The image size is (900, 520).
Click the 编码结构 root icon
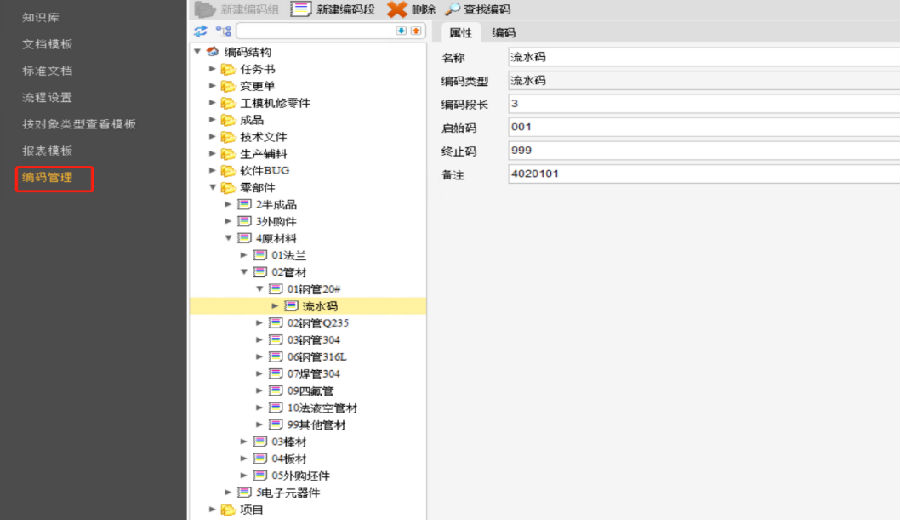(213, 52)
